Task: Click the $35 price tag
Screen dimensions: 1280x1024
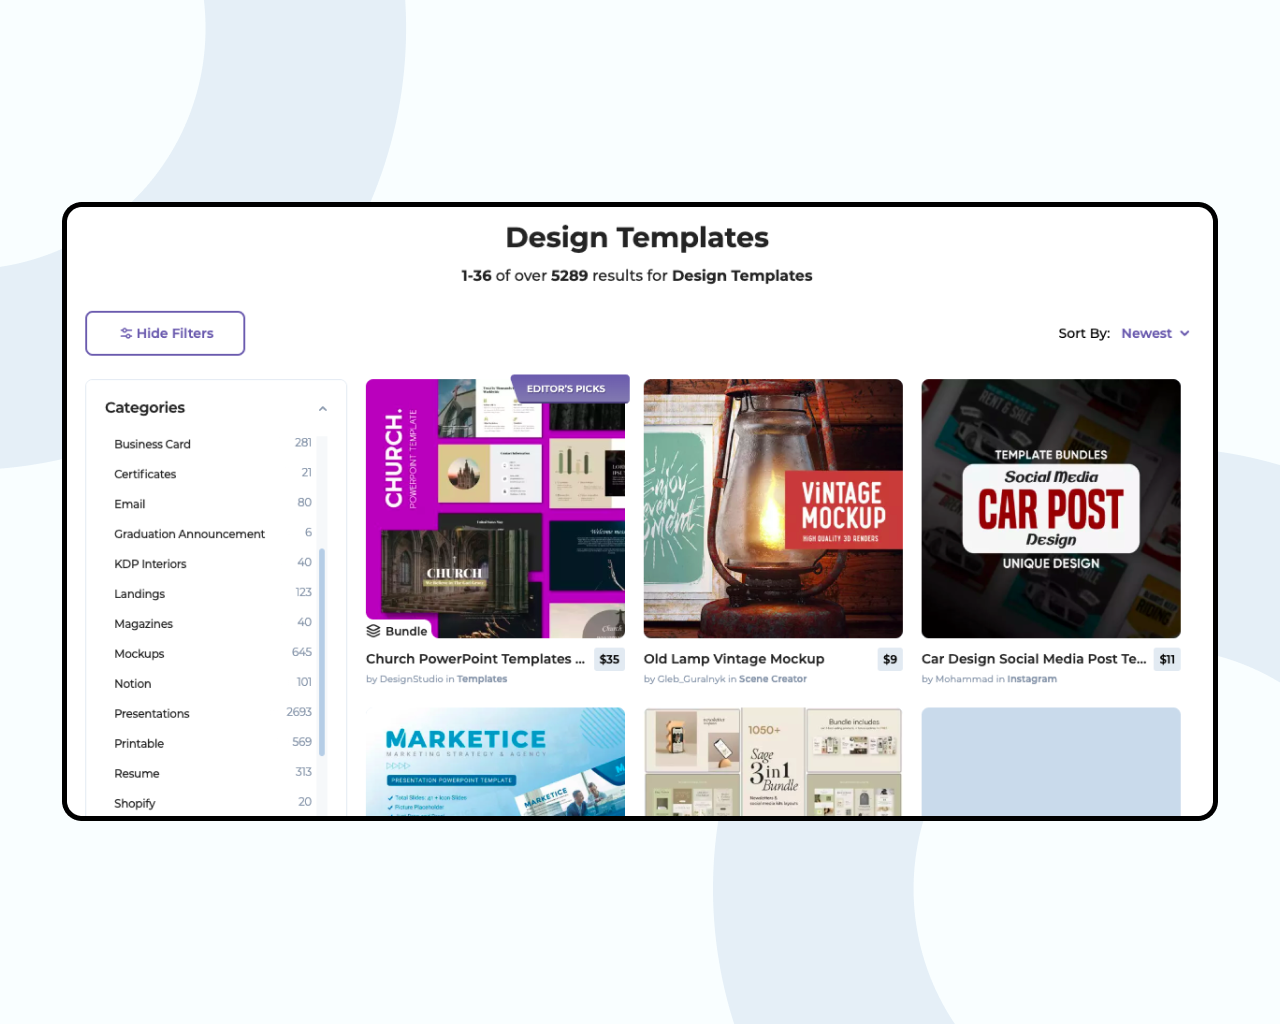Action: 609,659
